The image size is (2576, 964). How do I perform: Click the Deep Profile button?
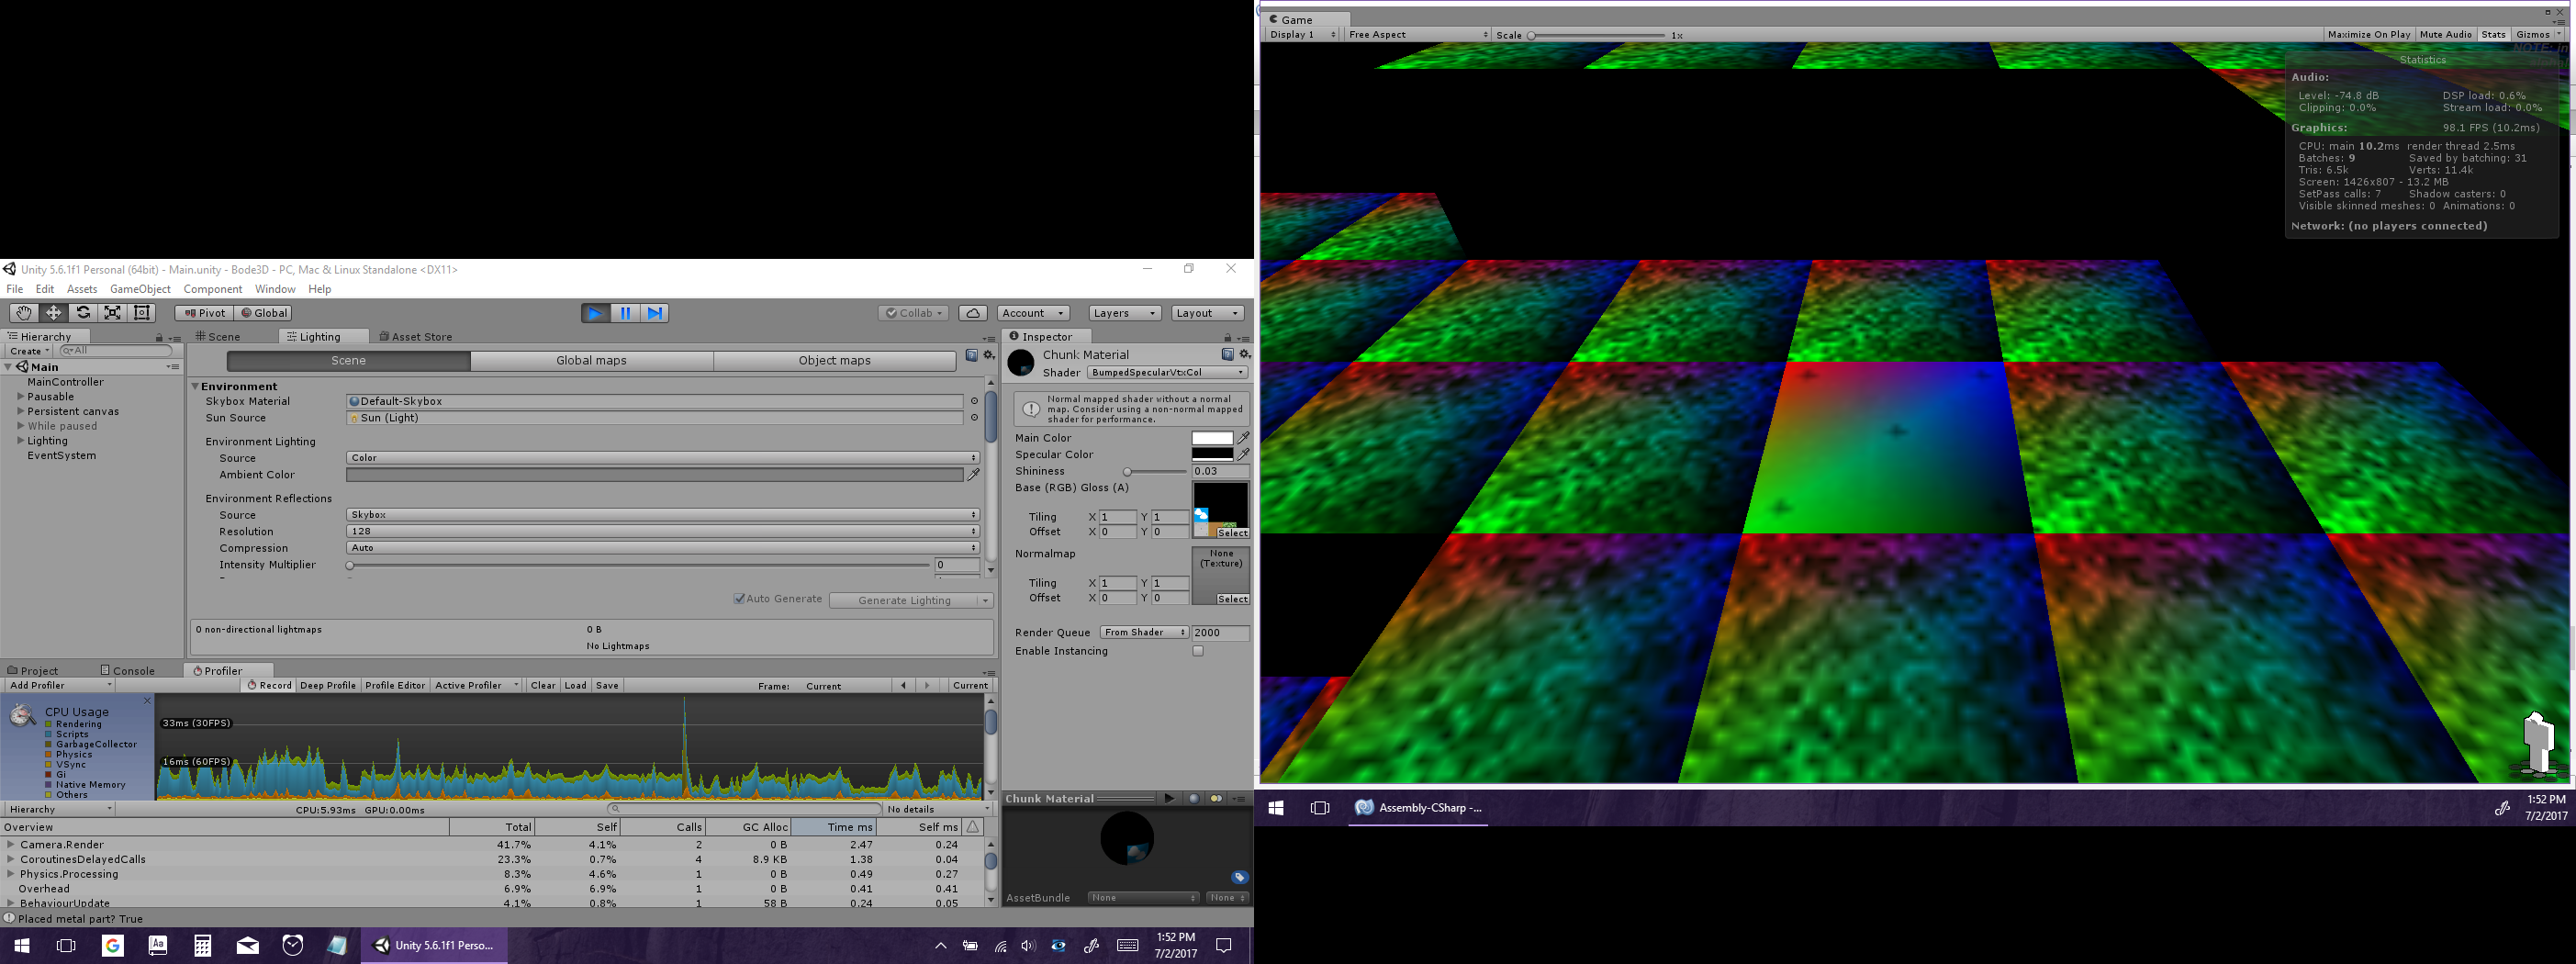pos(327,686)
